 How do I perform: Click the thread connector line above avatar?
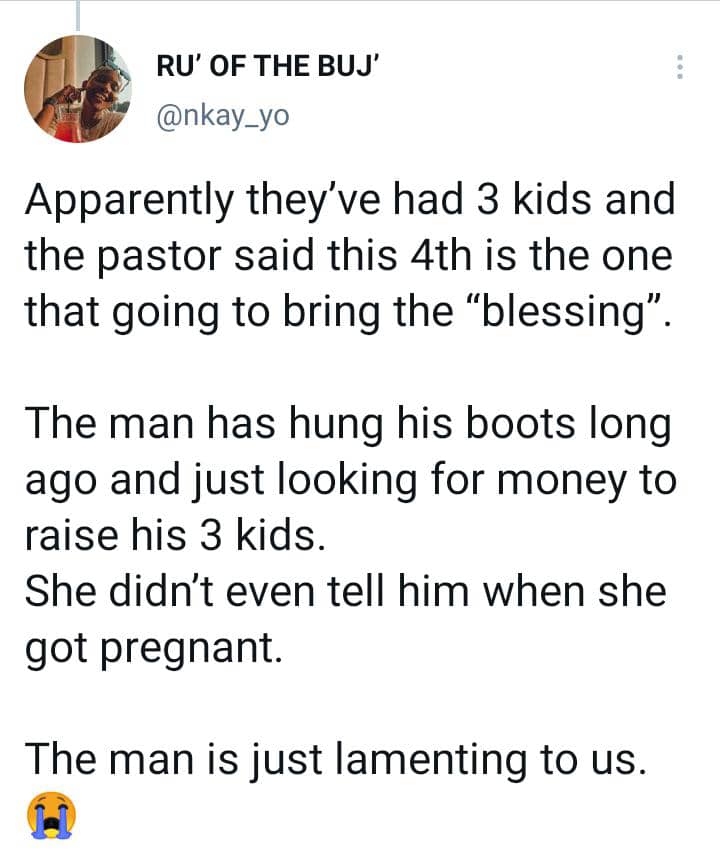tap(77, 14)
